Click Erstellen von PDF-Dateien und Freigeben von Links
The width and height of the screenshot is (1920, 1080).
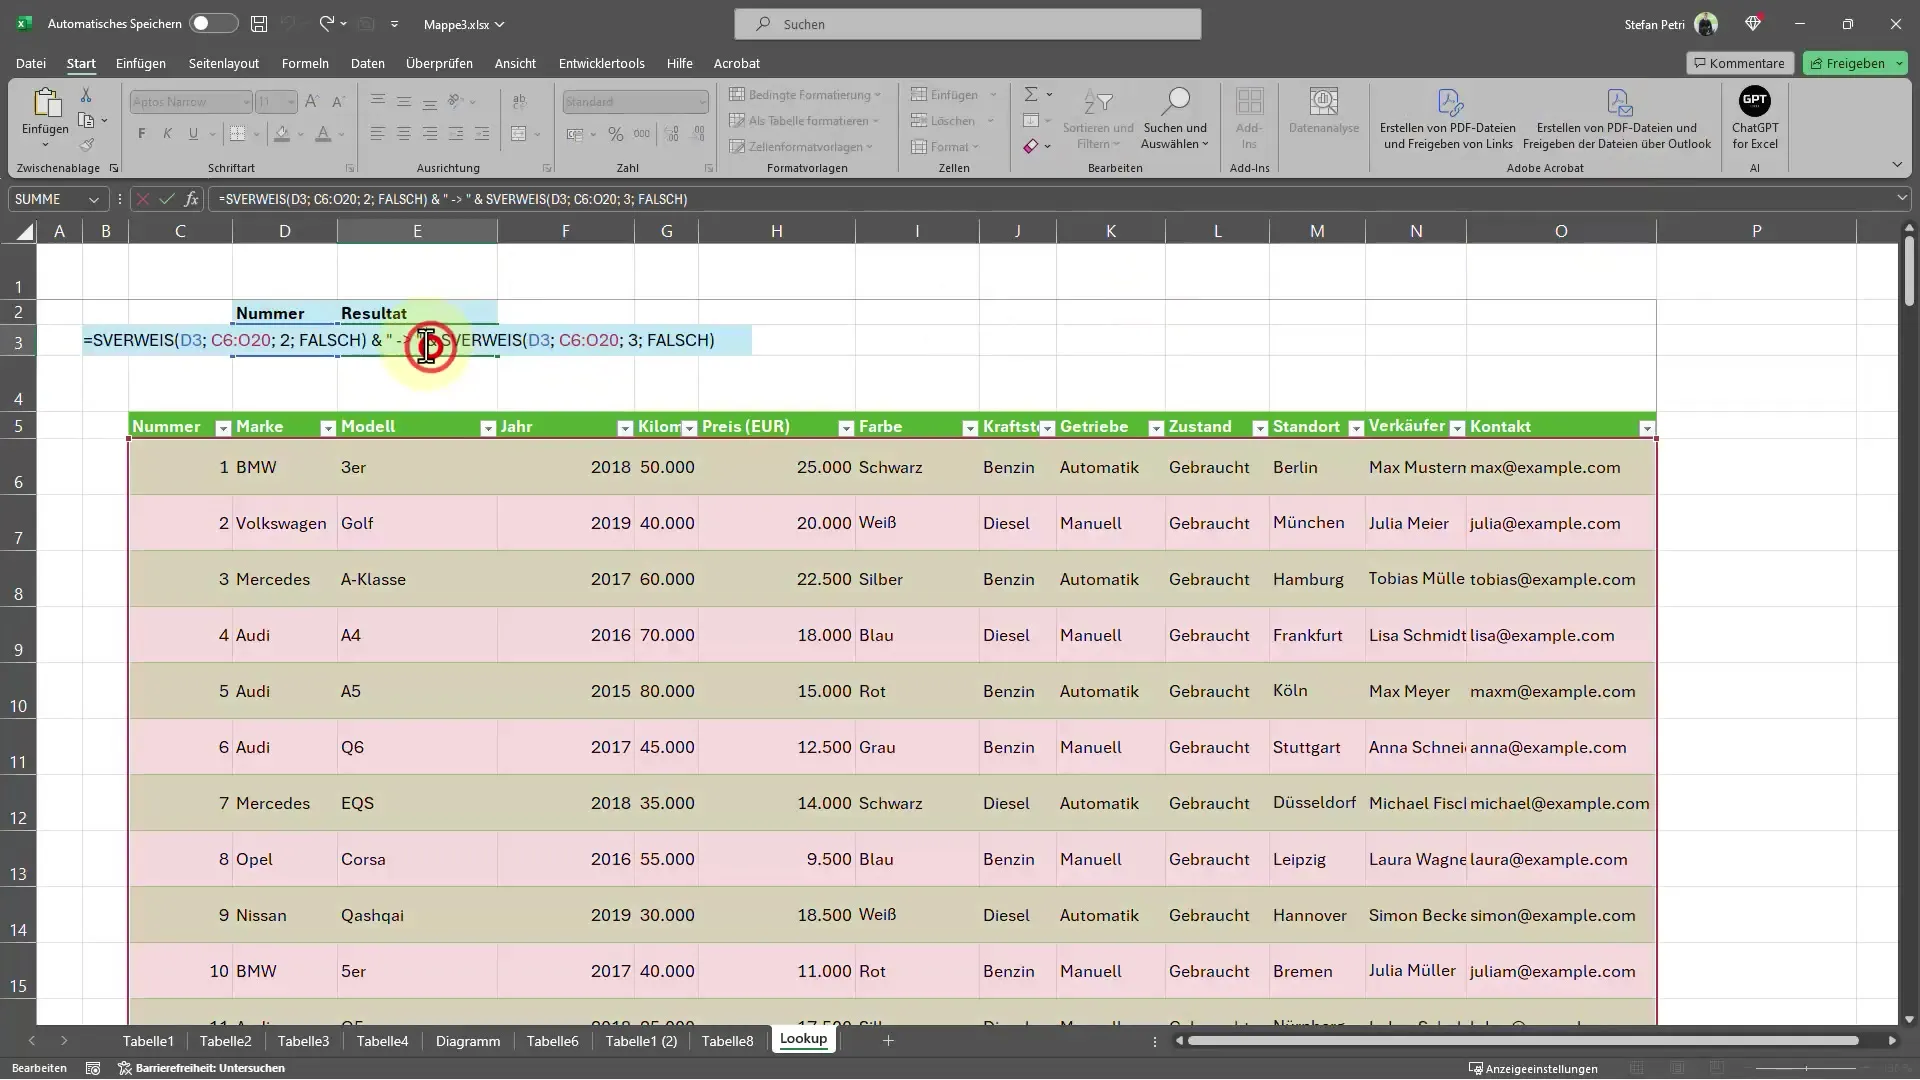(x=1449, y=119)
